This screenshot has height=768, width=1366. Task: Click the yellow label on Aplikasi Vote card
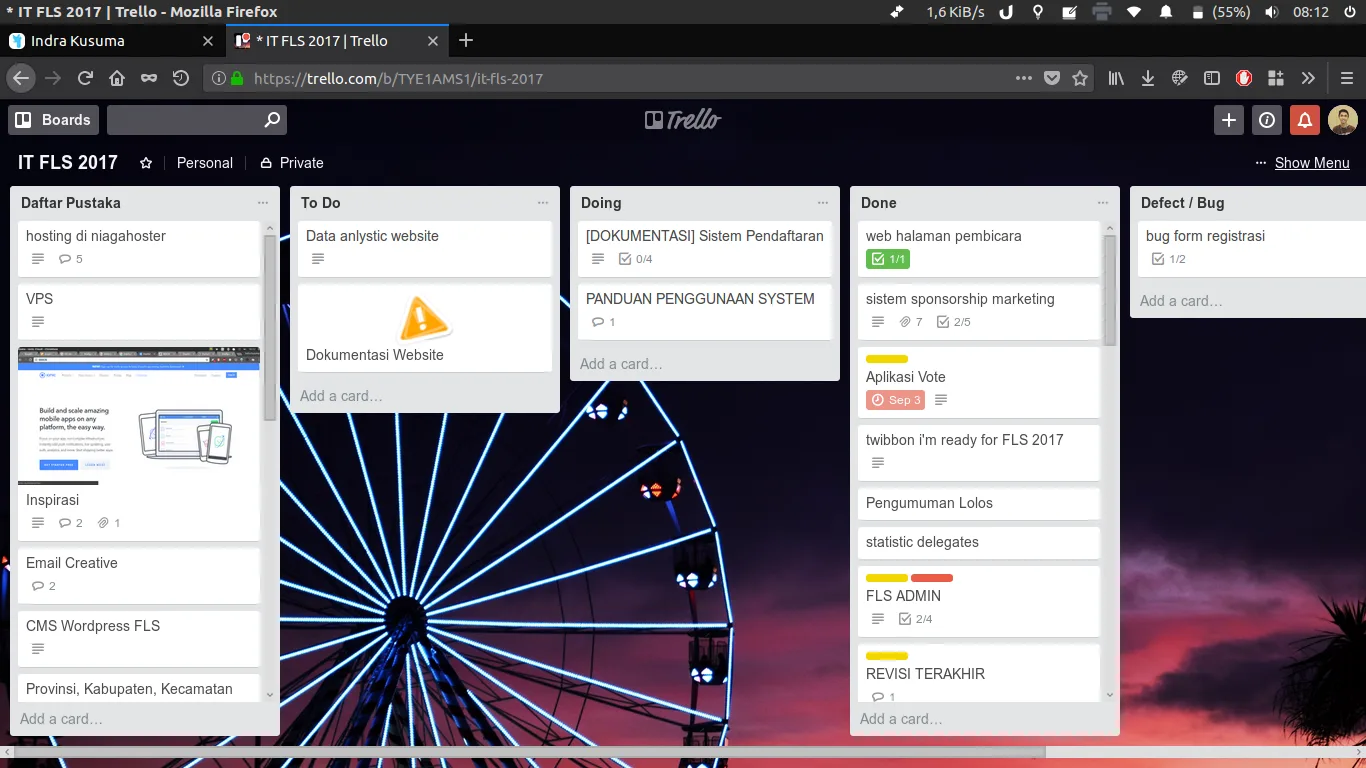[x=887, y=358]
